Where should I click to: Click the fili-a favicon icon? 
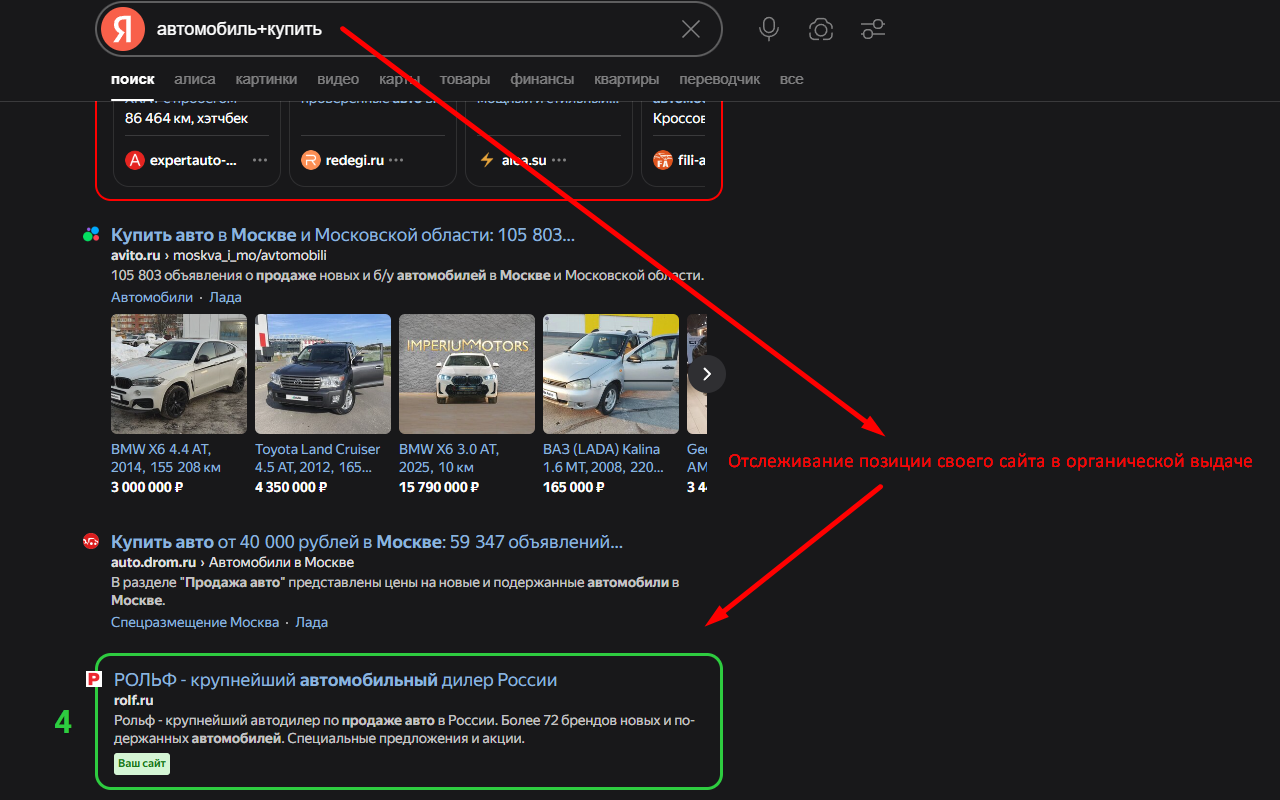[x=663, y=160]
